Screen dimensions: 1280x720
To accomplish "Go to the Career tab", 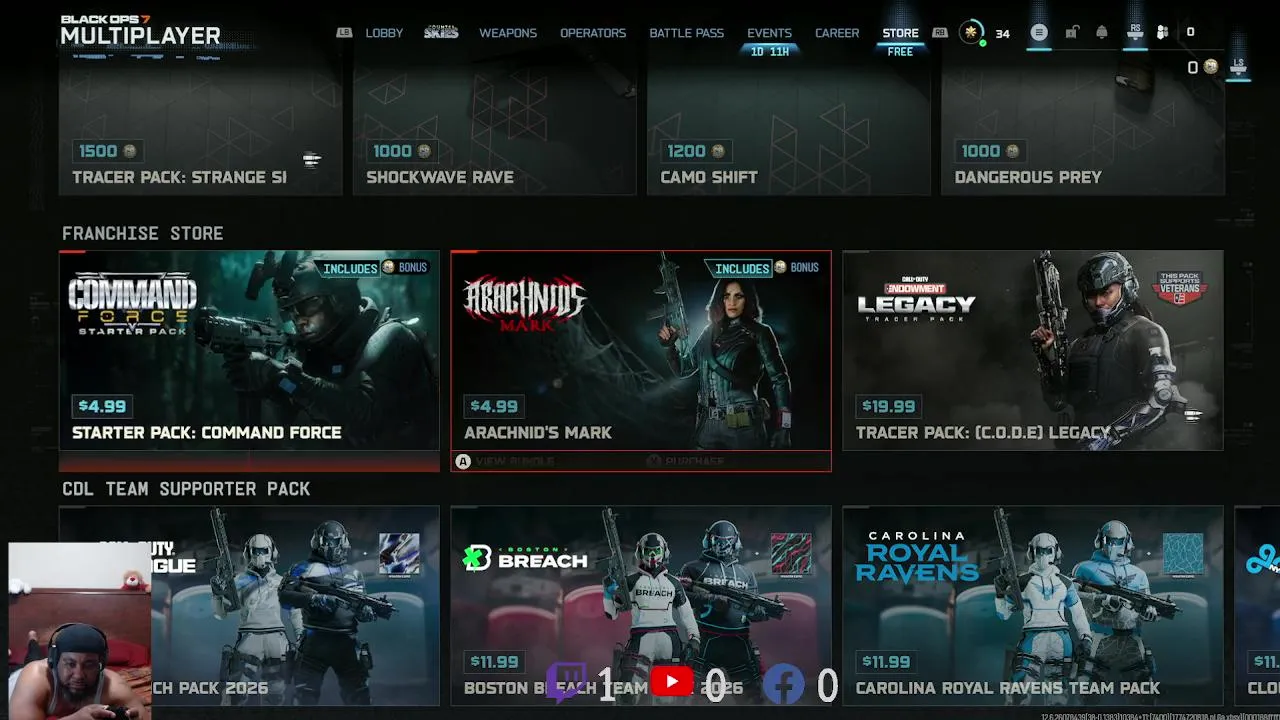I will point(837,33).
